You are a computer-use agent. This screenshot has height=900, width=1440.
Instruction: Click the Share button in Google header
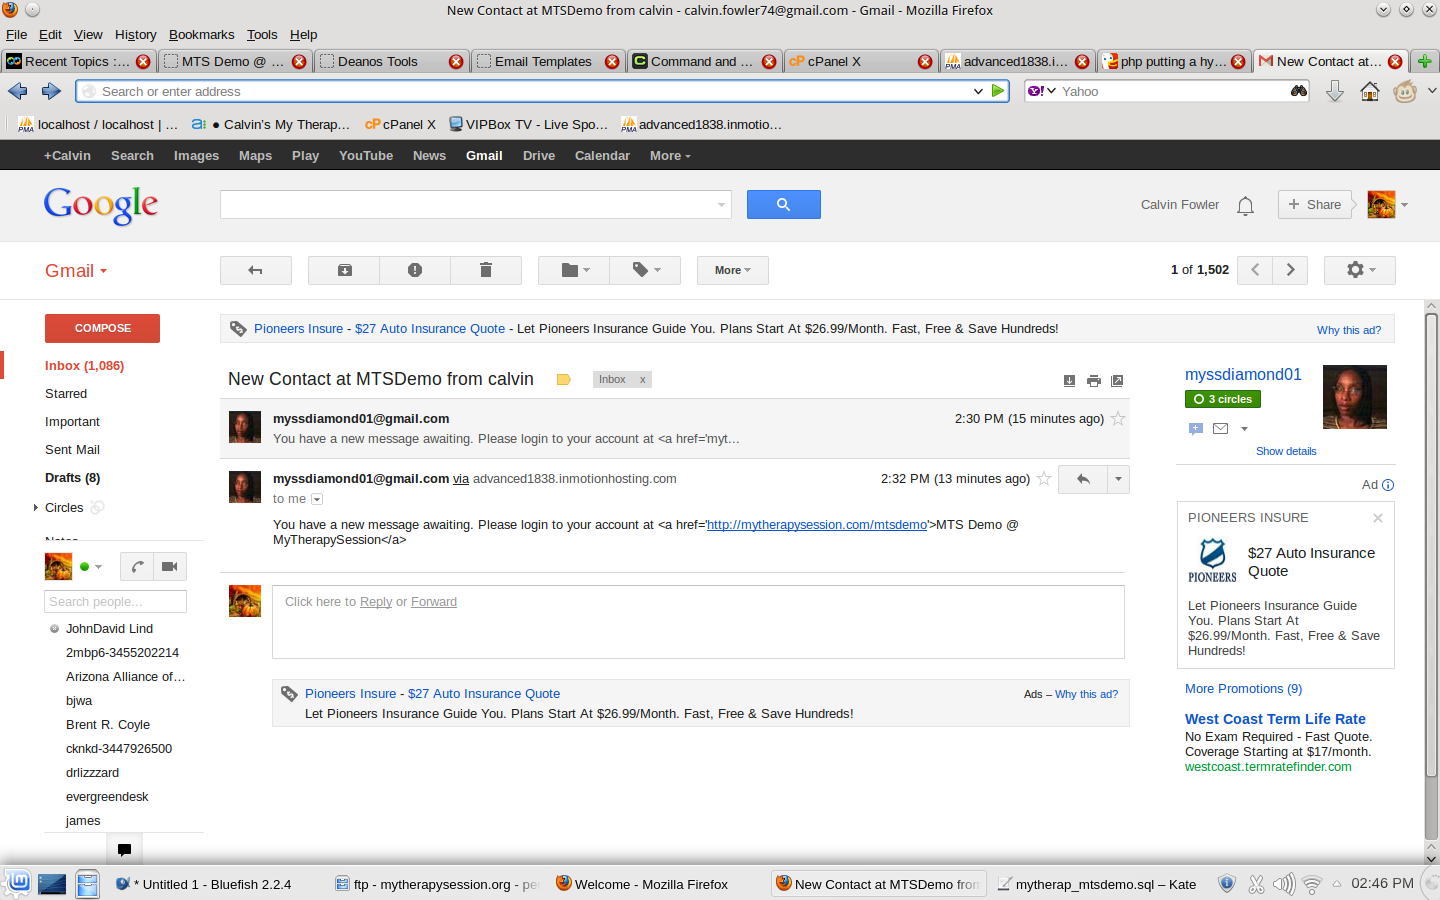(1314, 205)
